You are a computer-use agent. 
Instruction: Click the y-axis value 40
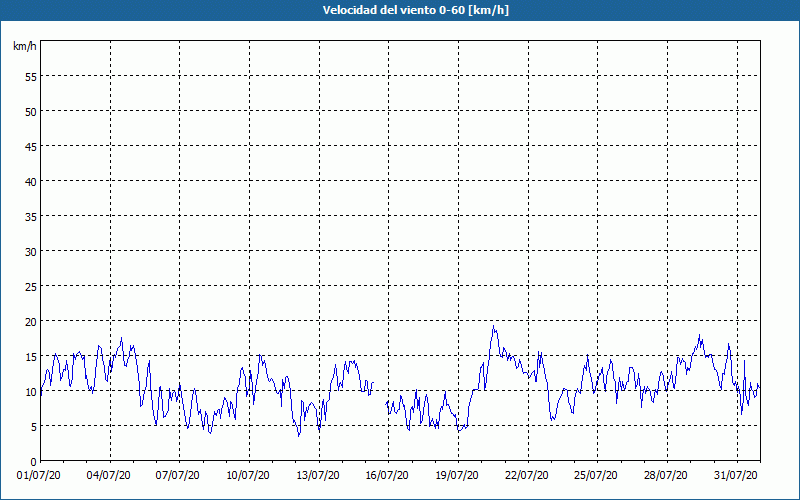point(31,182)
